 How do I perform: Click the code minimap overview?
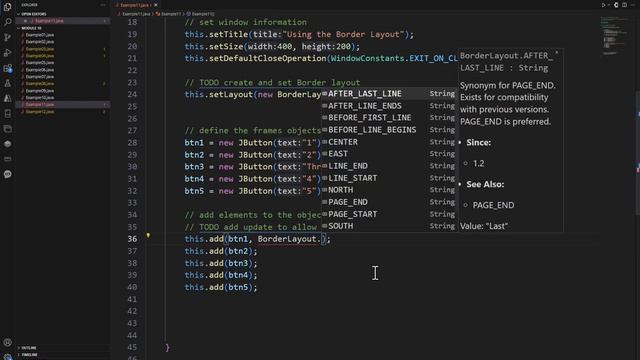coord(616,36)
